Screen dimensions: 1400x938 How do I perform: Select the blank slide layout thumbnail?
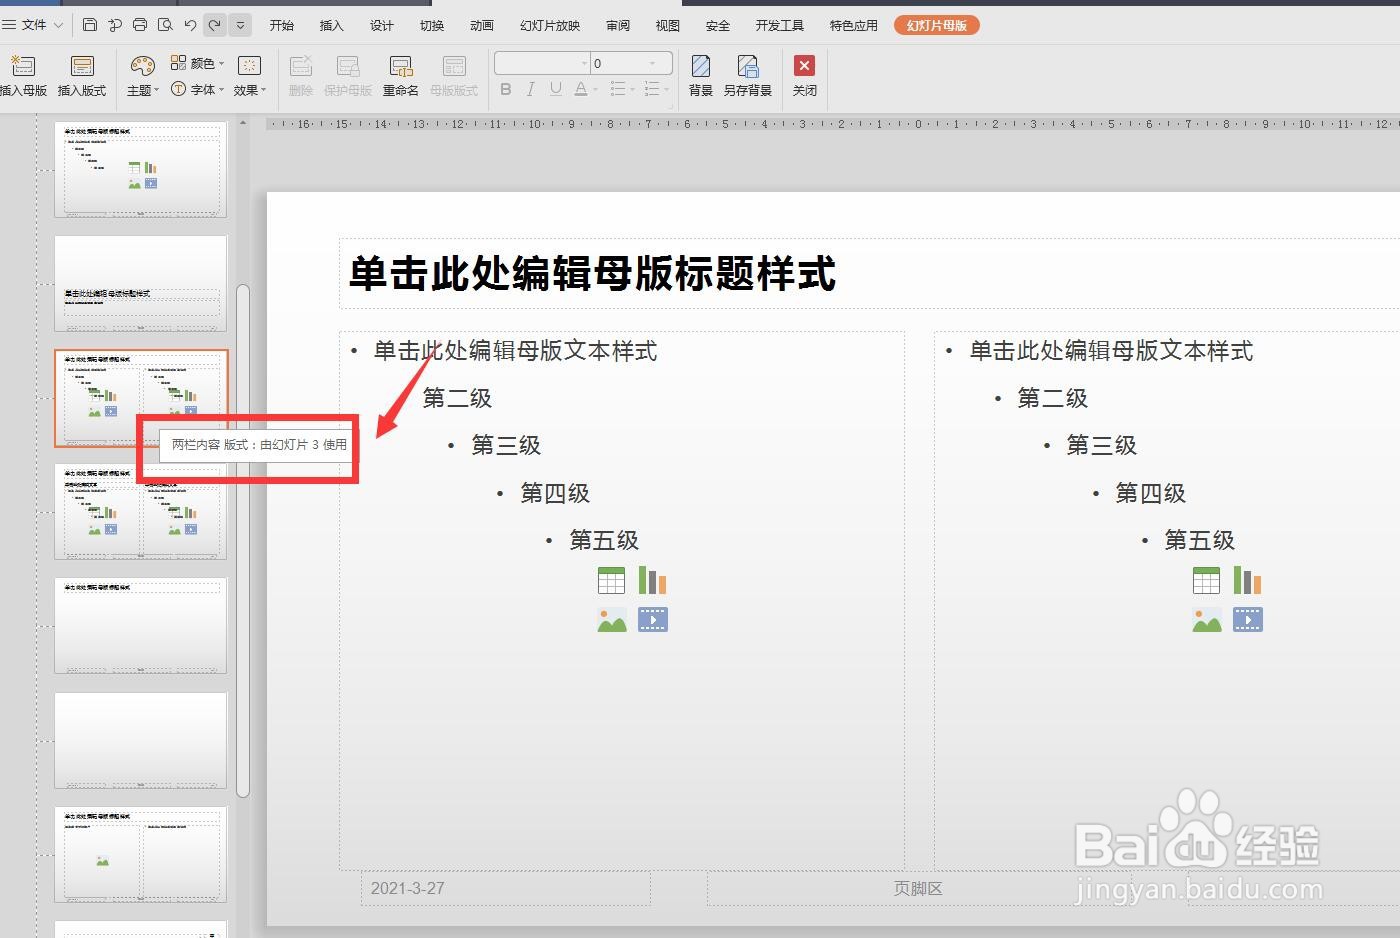[140, 740]
